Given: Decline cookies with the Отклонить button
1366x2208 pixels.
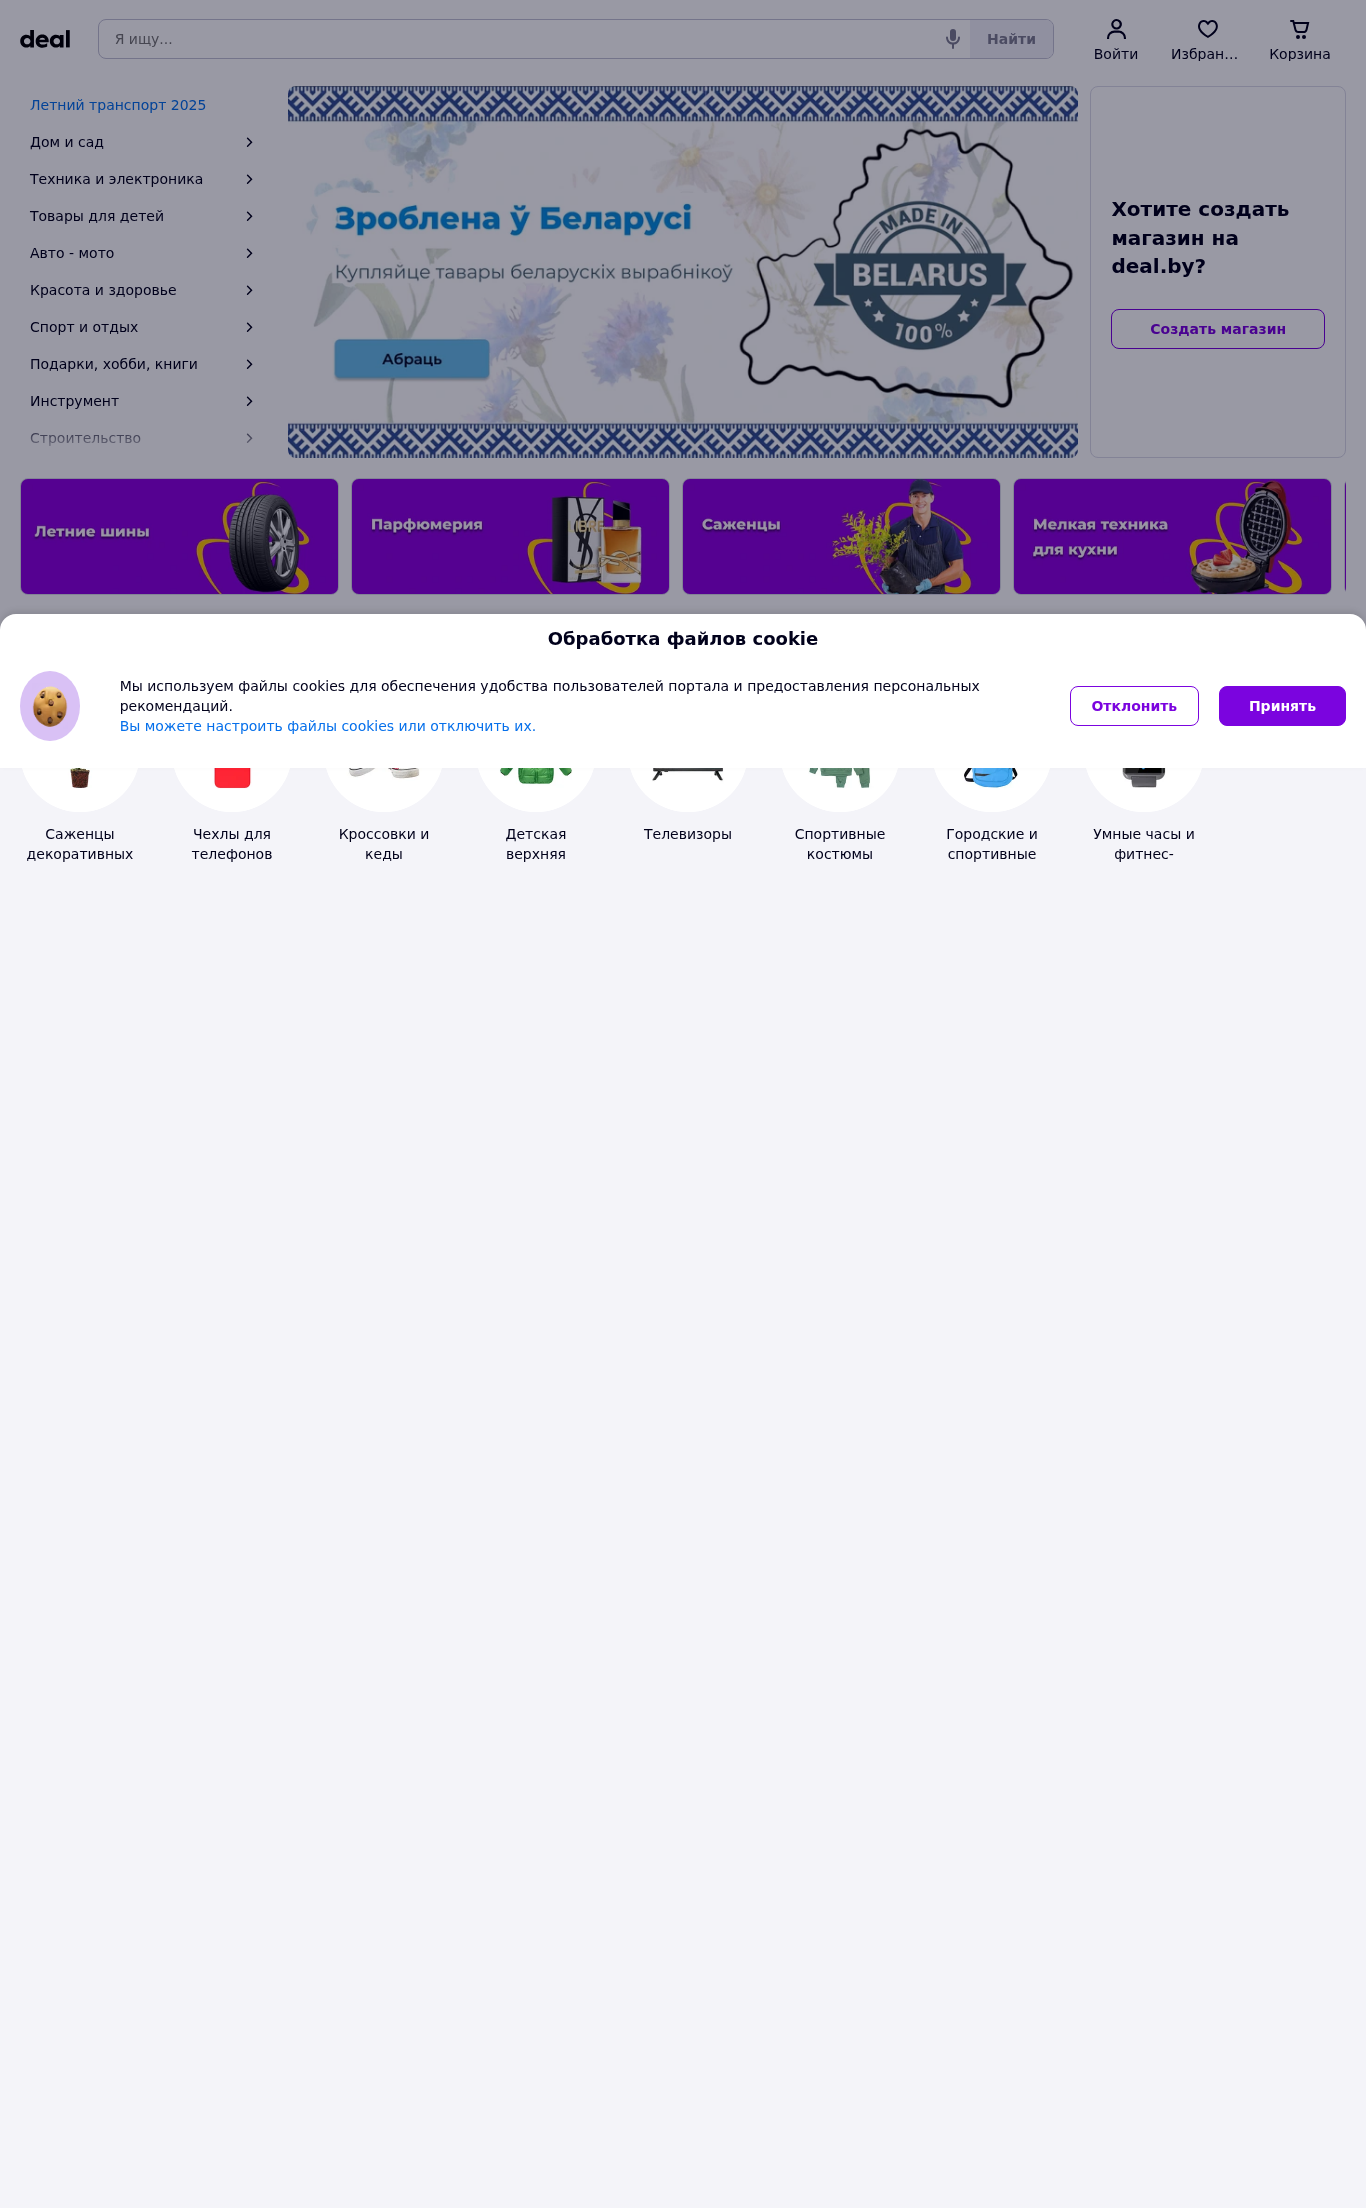Looking at the screenshot, I should pyautogui.click(x=1134, y=706).
